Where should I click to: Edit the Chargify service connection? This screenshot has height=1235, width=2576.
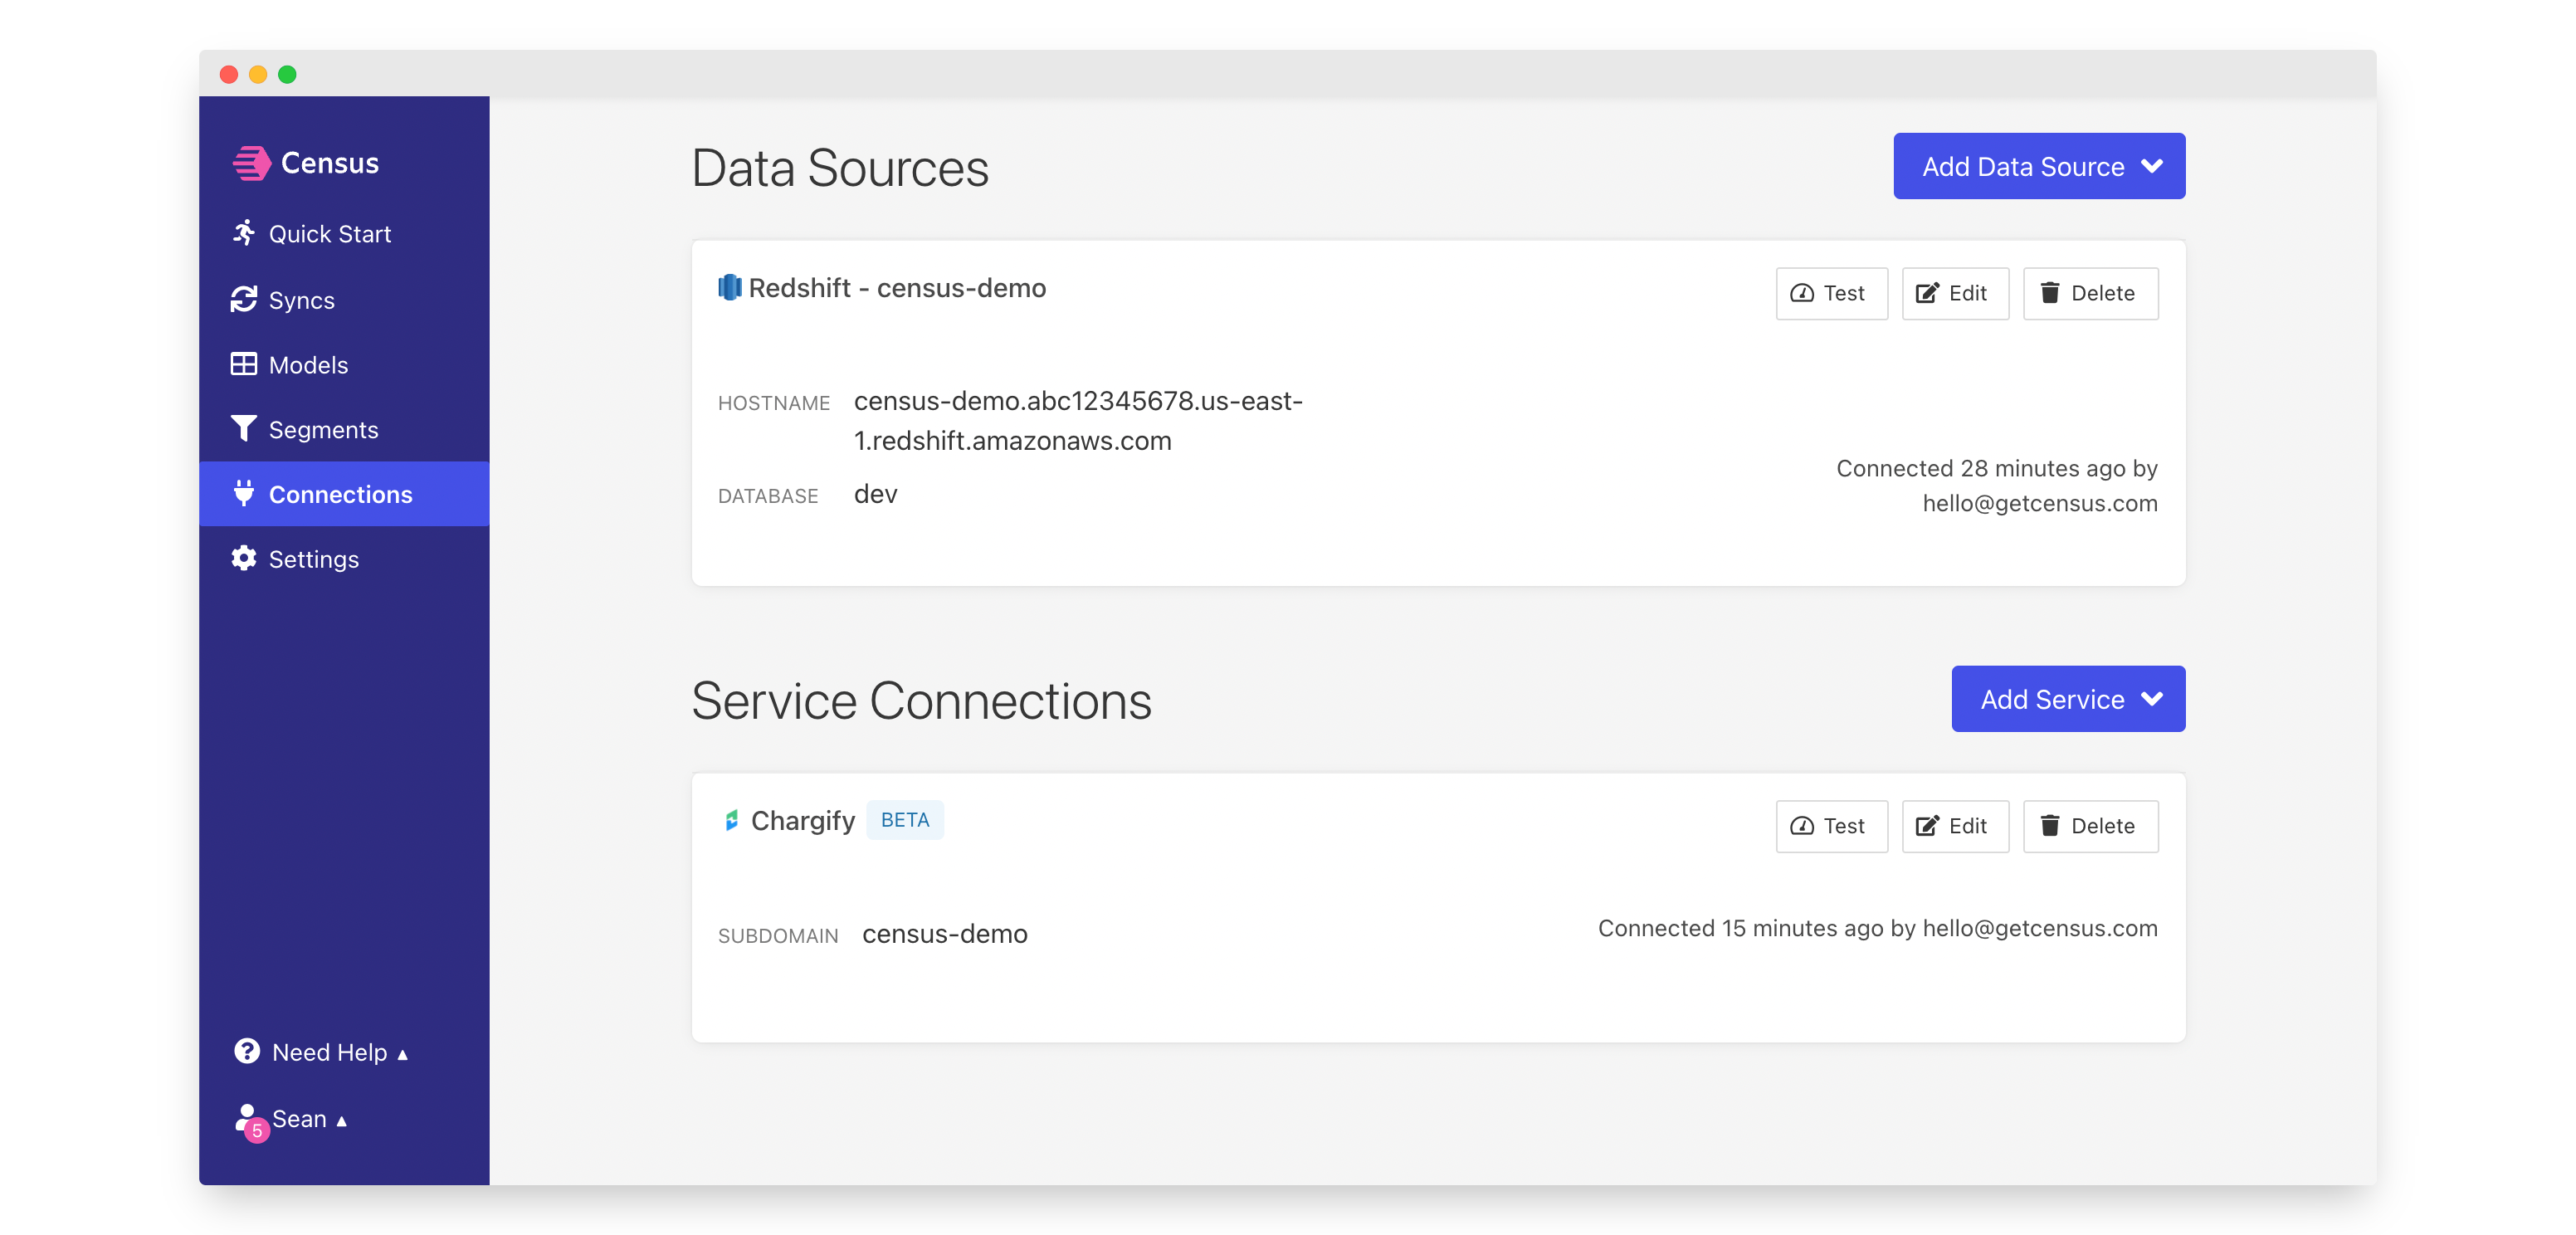[x=1954, y=826]
